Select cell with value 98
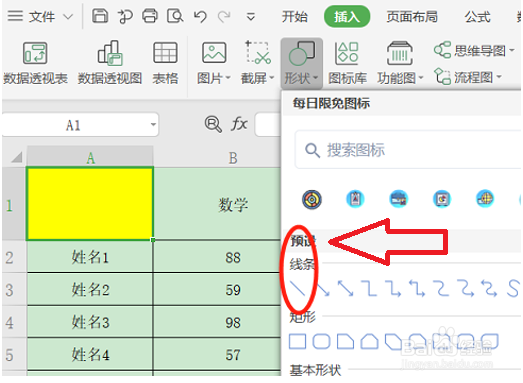The height and width of the screenshot is (383, 523). coord(217,322)
